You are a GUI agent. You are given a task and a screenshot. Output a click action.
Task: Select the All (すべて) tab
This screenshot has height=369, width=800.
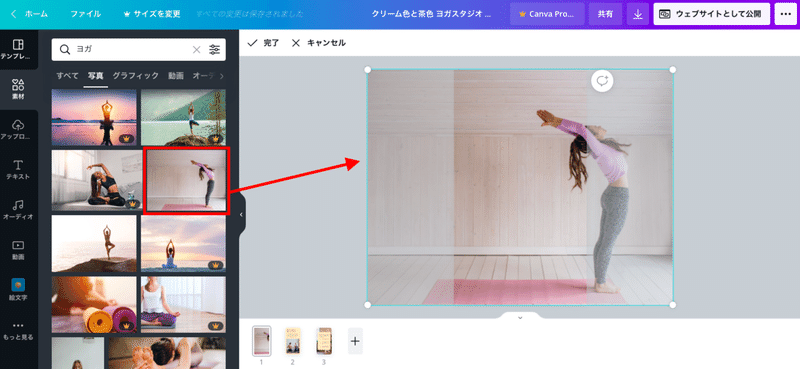67,76
